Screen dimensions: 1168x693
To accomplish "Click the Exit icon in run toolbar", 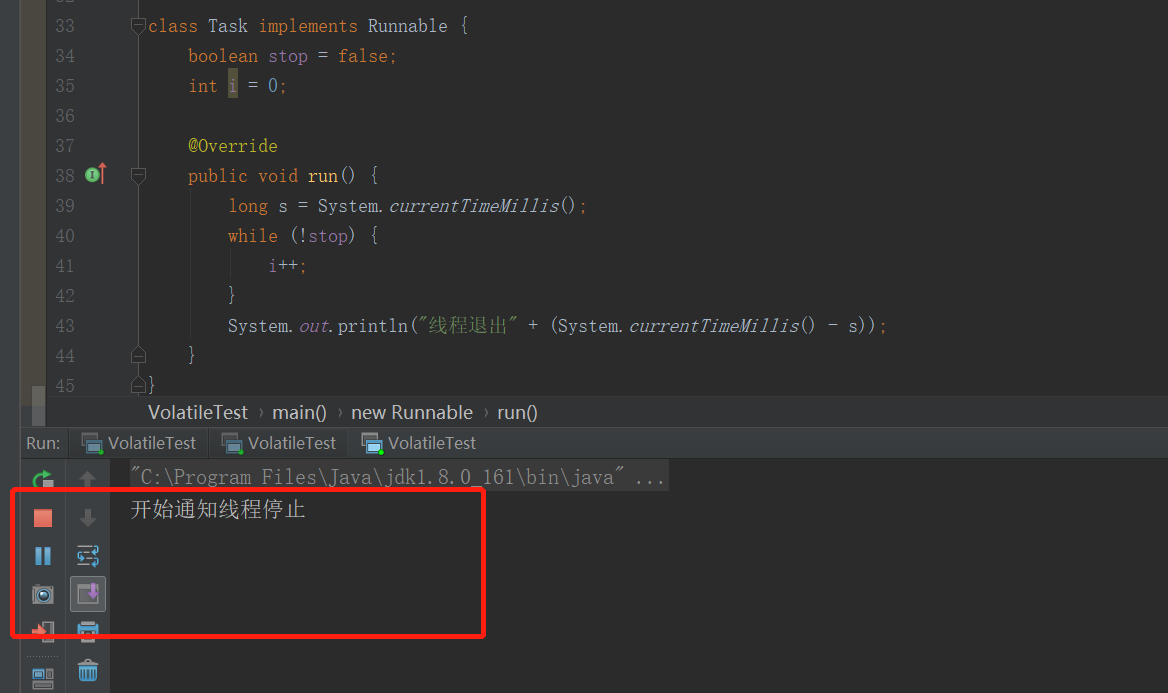I will click(43, 632).
